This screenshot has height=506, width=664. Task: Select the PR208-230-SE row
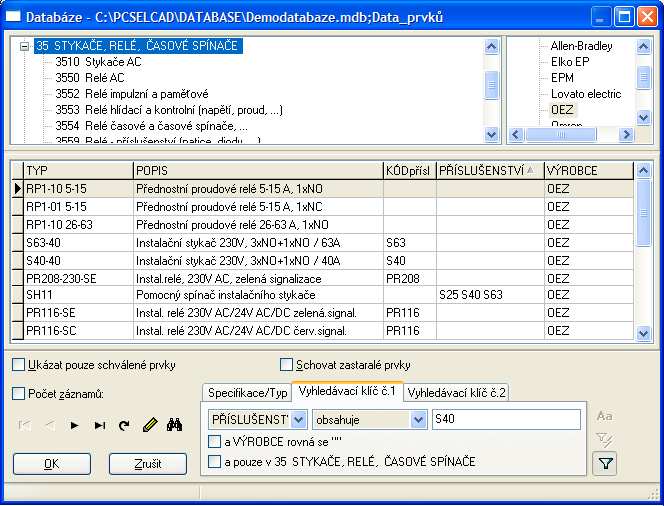[322, 279]
